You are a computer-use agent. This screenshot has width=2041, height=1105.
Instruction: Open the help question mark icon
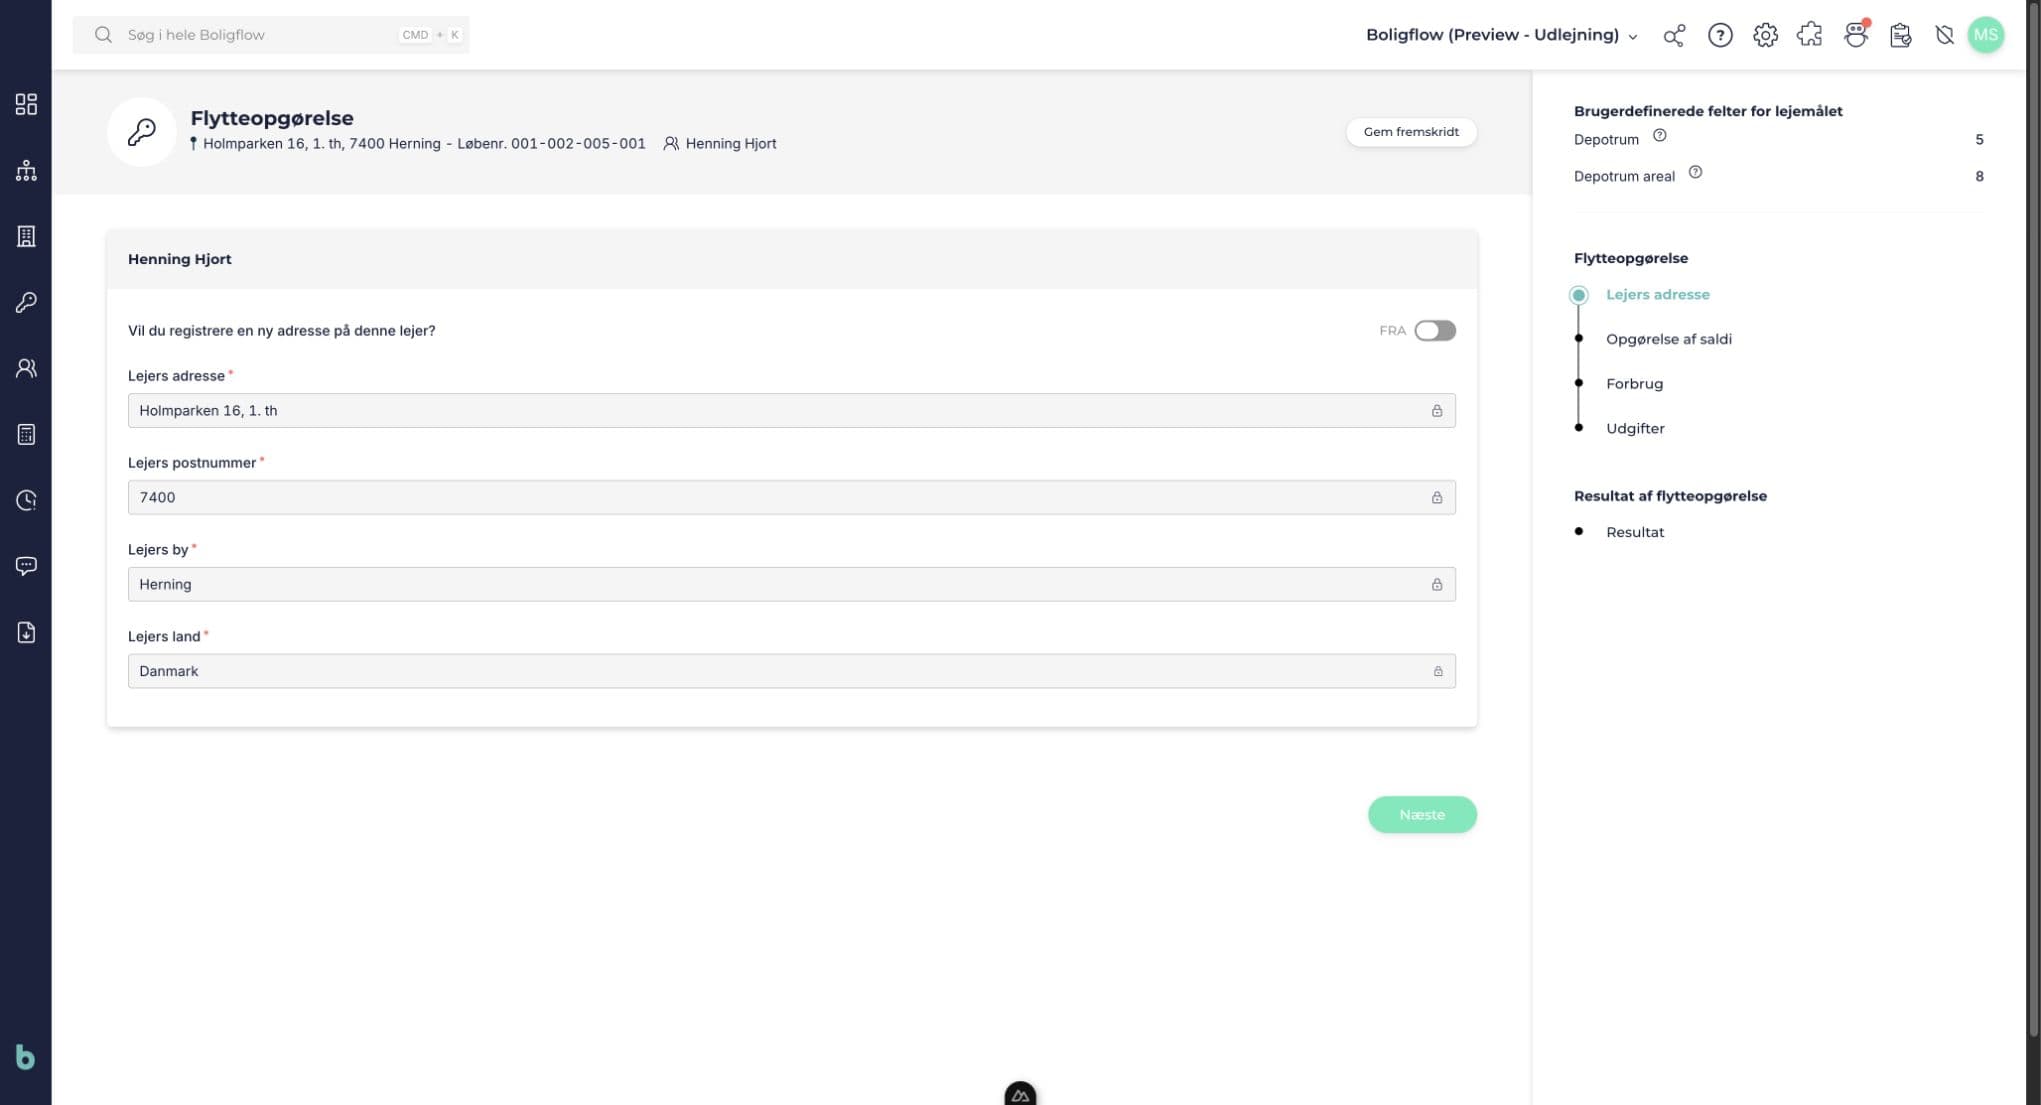coord(1720,35)
